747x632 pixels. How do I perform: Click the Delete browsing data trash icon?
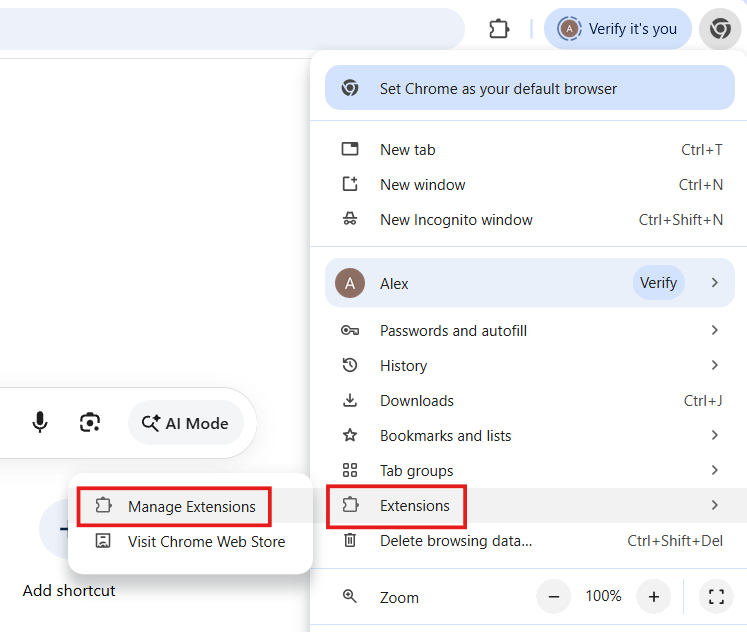pyautogui.click(x=350, y=540)
